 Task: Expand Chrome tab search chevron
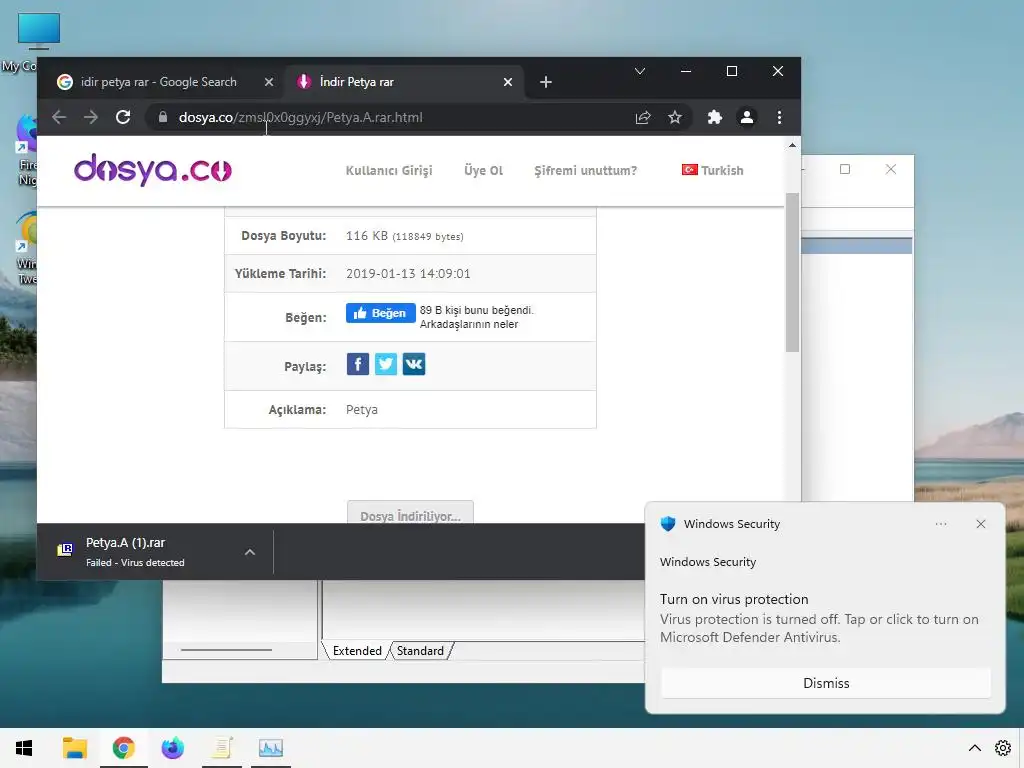pos(640,71)
